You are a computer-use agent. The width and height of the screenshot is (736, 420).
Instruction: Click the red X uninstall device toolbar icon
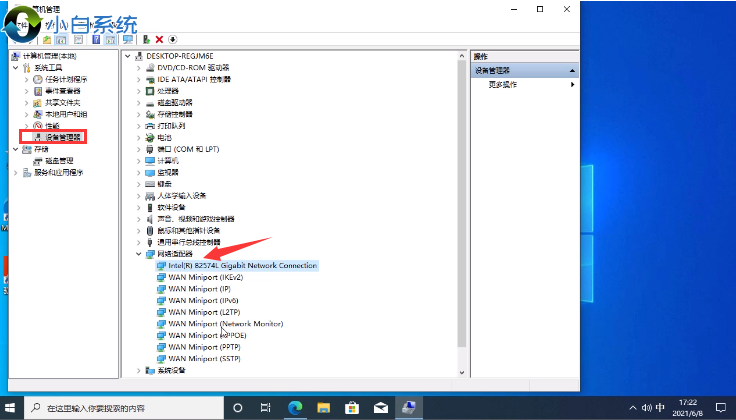point(159,39)
